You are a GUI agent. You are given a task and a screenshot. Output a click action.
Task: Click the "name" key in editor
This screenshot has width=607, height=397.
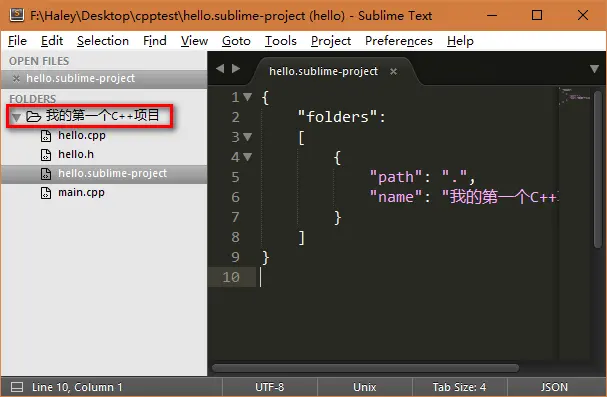coord(396,197)
